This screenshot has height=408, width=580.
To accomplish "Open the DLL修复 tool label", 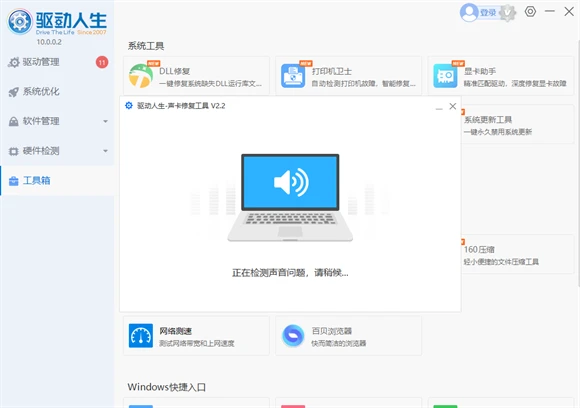I will (175, 71).
